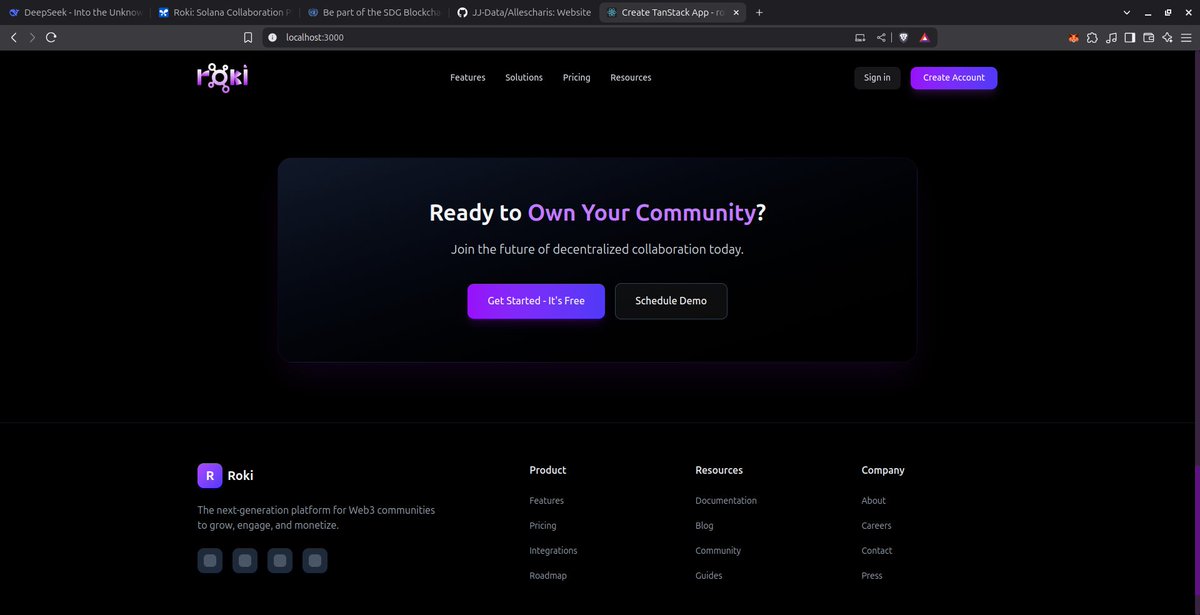1200x615 pixels.
Task: Switch to the DeepSeek tab
Action: tap(75, 12)
